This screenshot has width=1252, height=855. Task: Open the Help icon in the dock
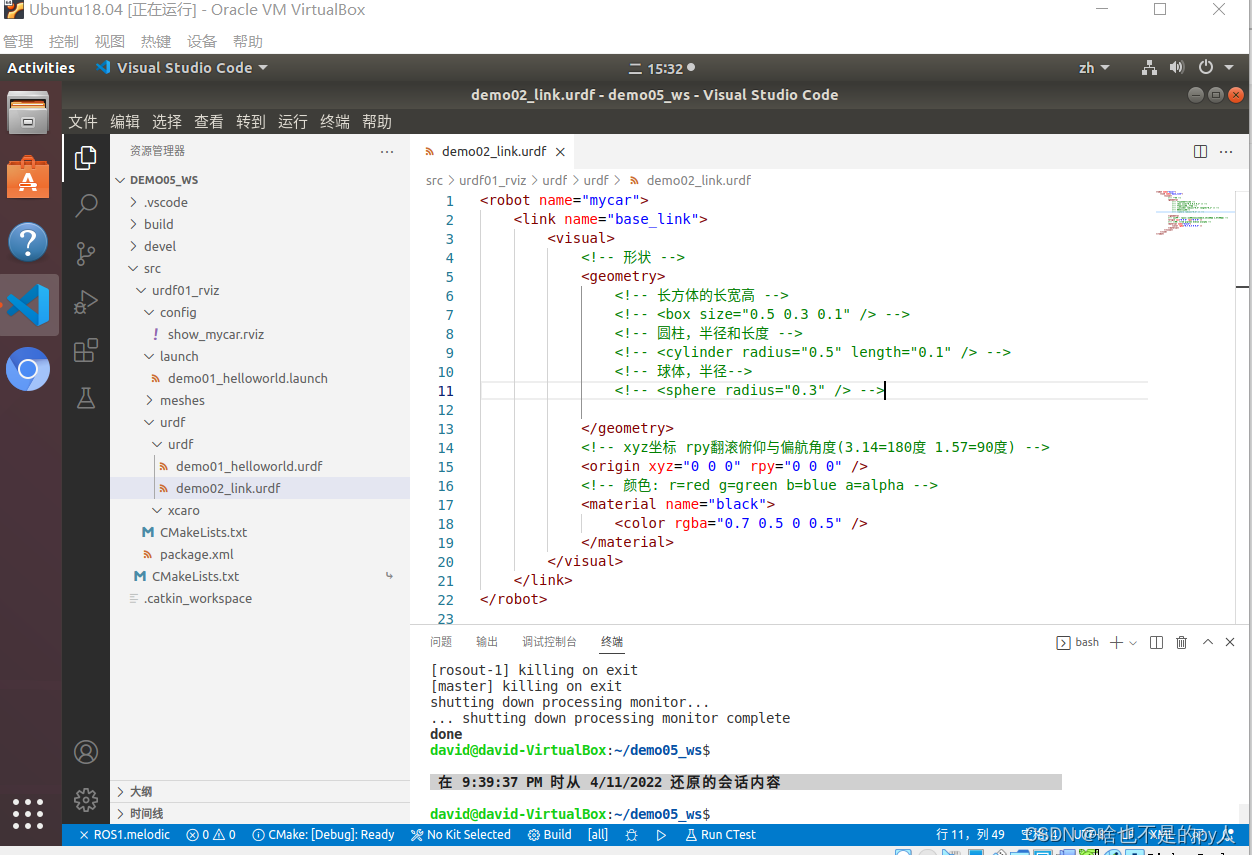coord(28,242)
